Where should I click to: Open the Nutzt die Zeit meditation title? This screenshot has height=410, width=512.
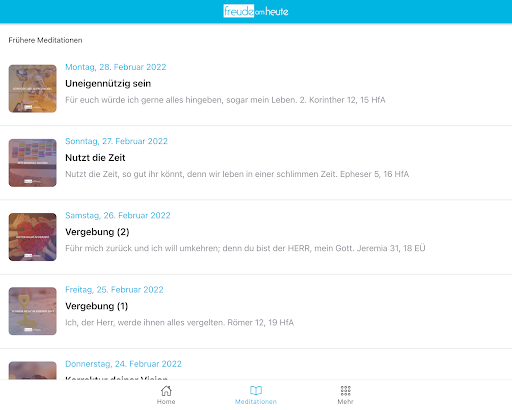tap(95, 158)
